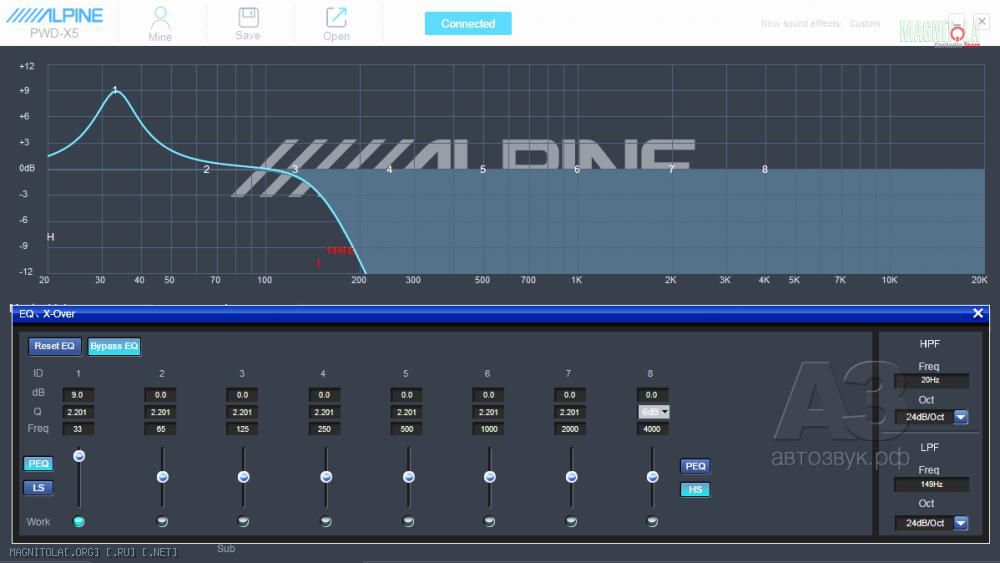1000x563 pixels.
Task: Click EQ point 7 on the graph
Action: (671, 170)
